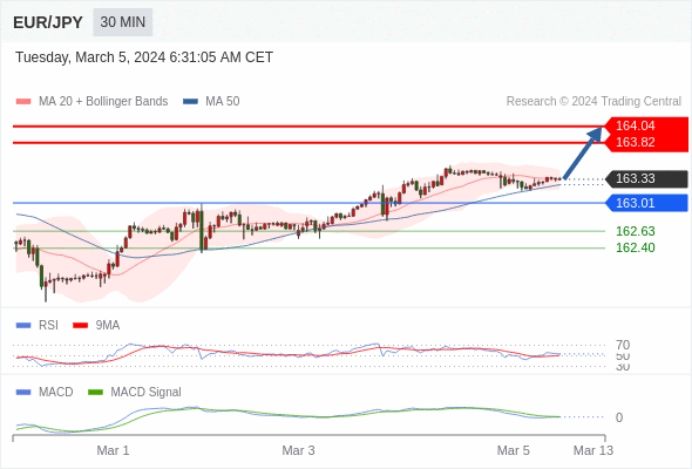692x469 pixels.
Task: Click the MA 20 + Bollinger Bands legend swatch
Action: tap(23, 101)
